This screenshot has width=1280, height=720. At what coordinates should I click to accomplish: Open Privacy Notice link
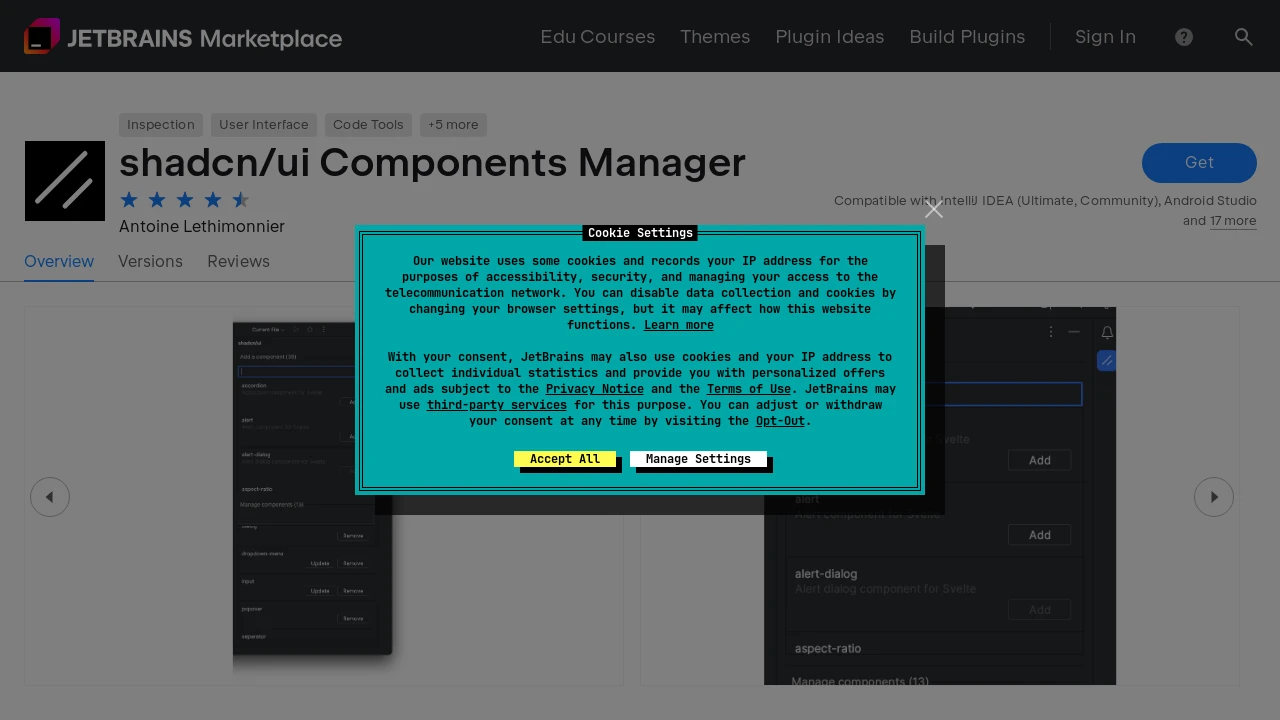595,389
